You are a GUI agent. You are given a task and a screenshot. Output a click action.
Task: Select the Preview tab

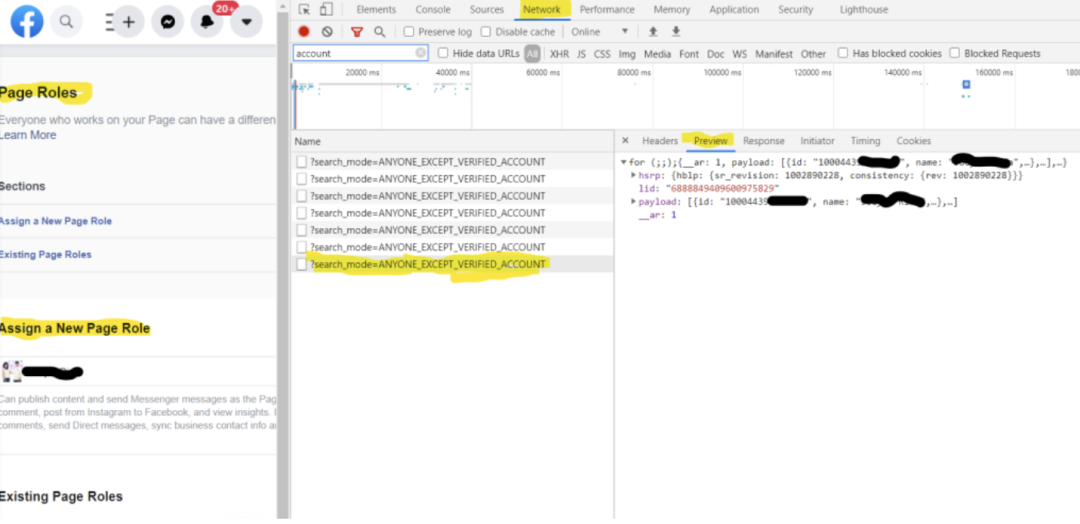711,140
